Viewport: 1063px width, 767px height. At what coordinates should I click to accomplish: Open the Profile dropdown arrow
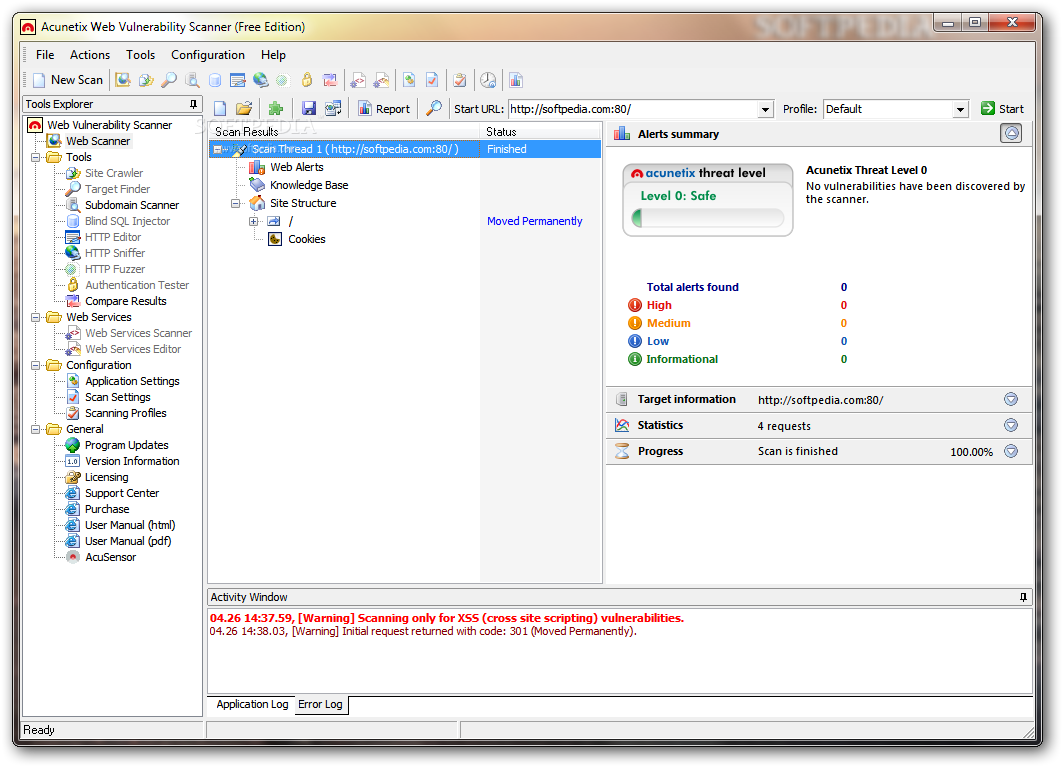(960, 109)
